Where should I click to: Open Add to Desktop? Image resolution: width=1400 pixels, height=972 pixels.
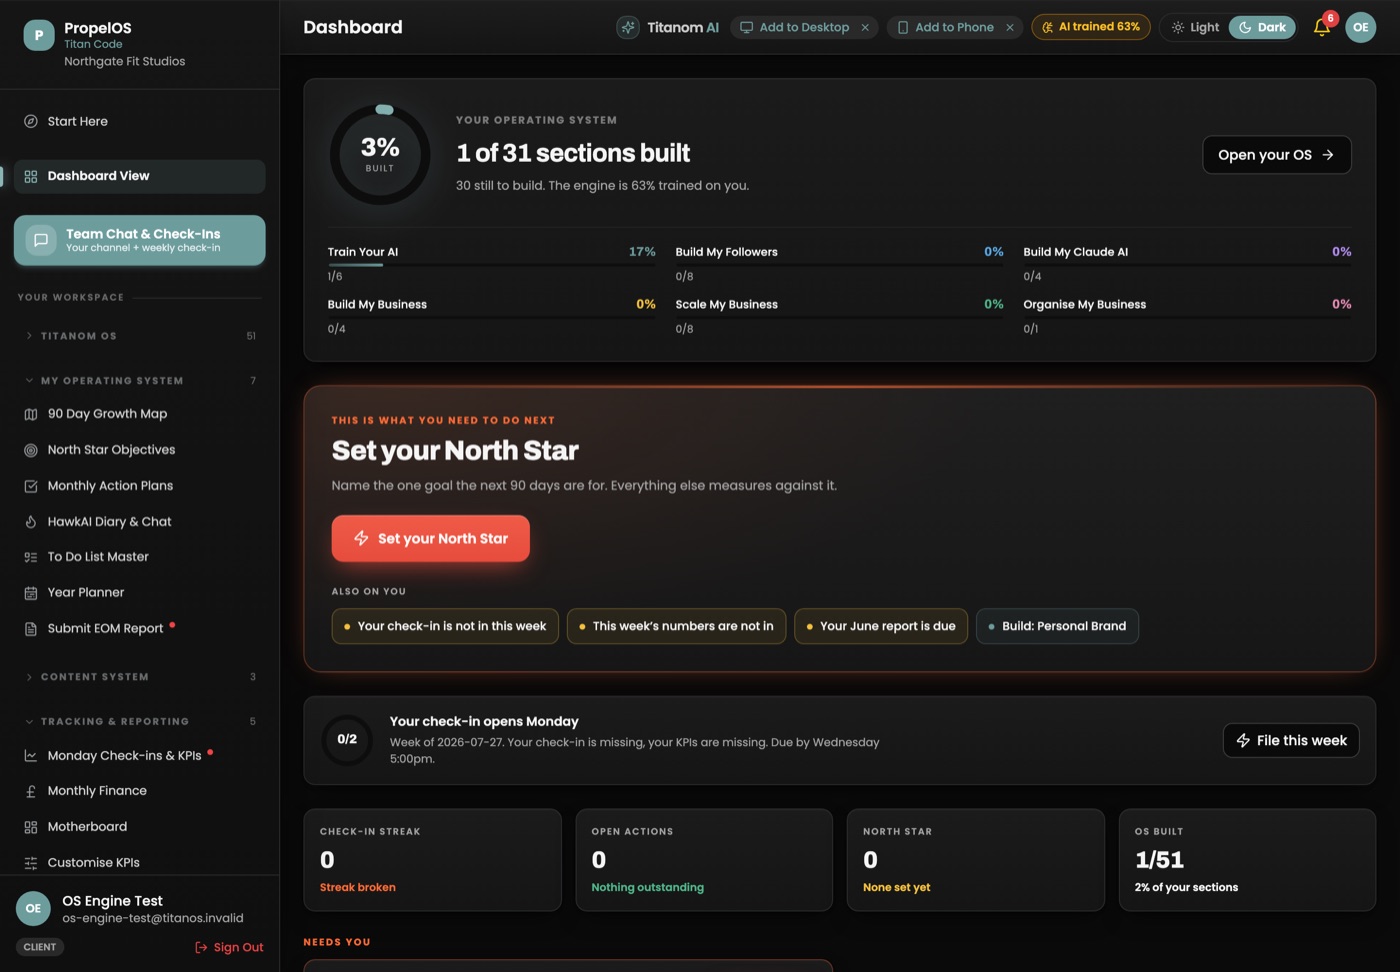795,27
